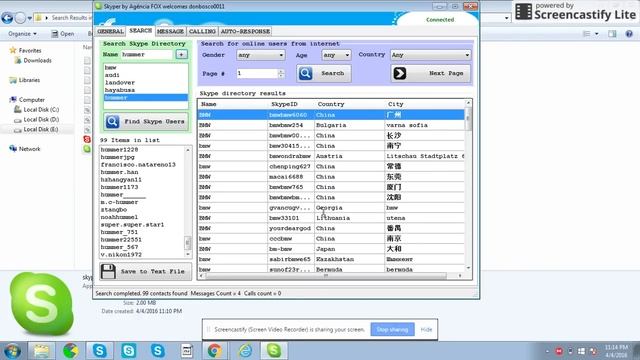This screenshot has height=360, width=640.
Task: Select the Kazakhstan result row
Action: click(x=331, y=259)
